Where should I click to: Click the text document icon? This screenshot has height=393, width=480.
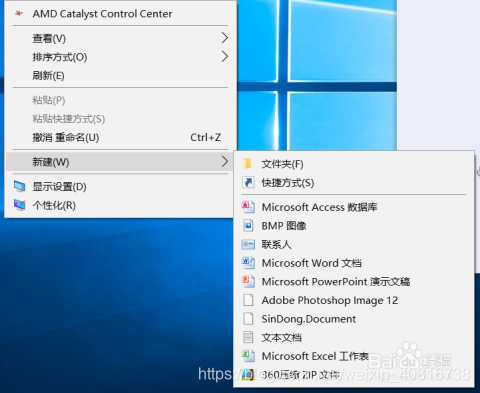248,337
